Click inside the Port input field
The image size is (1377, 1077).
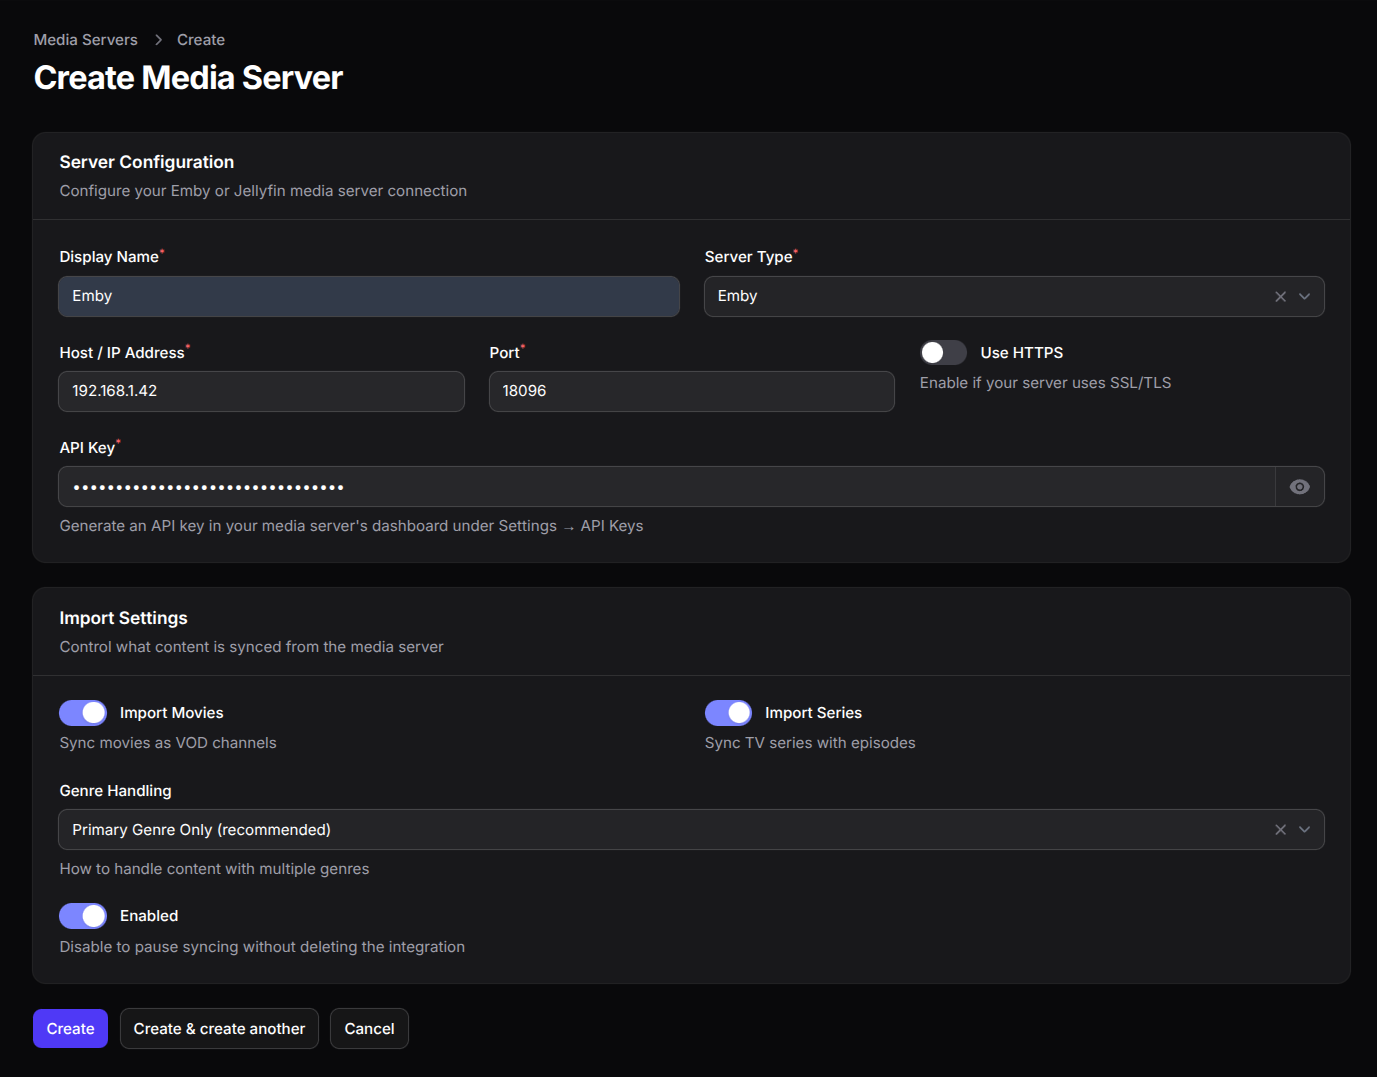(691, 391)
